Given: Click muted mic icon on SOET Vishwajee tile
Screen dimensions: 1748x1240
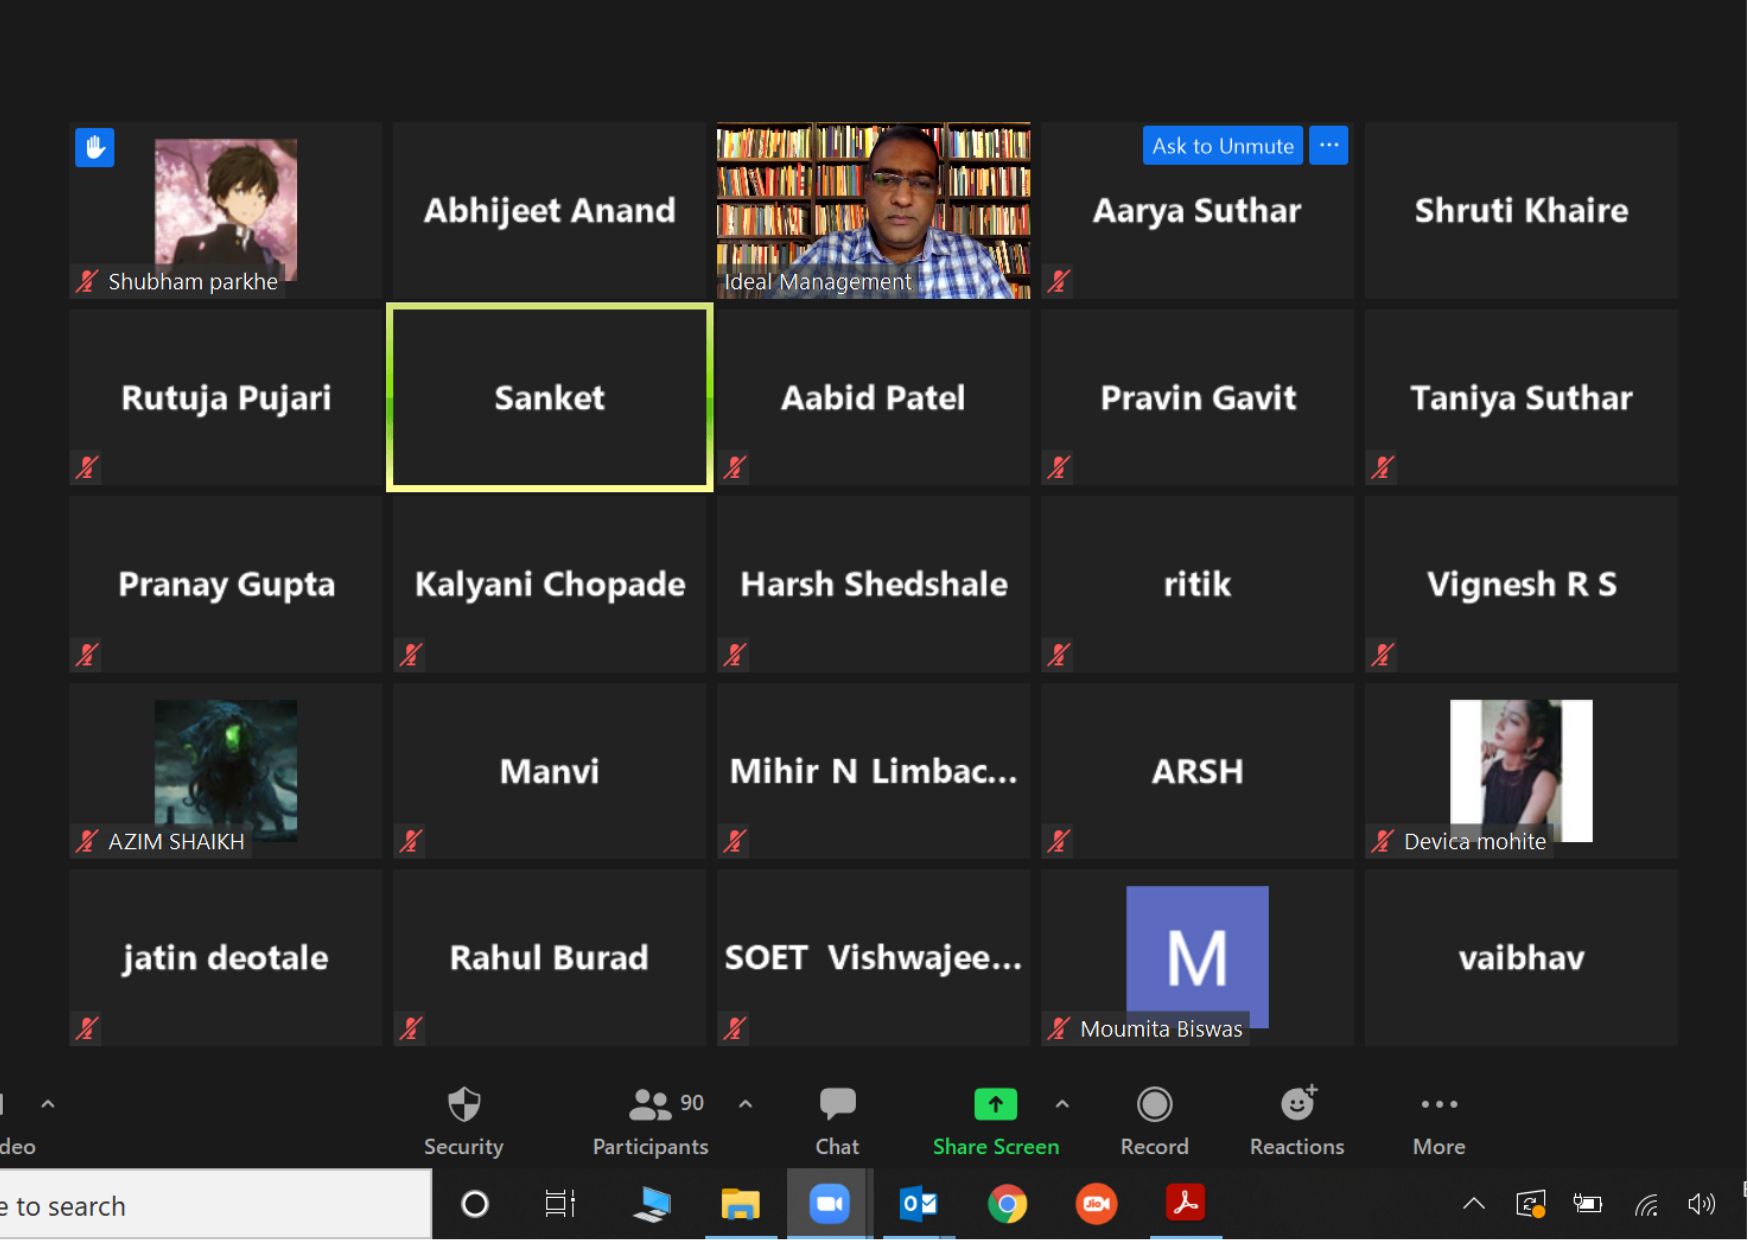Looking at the screenshot, I should [x=735, y=1028].
